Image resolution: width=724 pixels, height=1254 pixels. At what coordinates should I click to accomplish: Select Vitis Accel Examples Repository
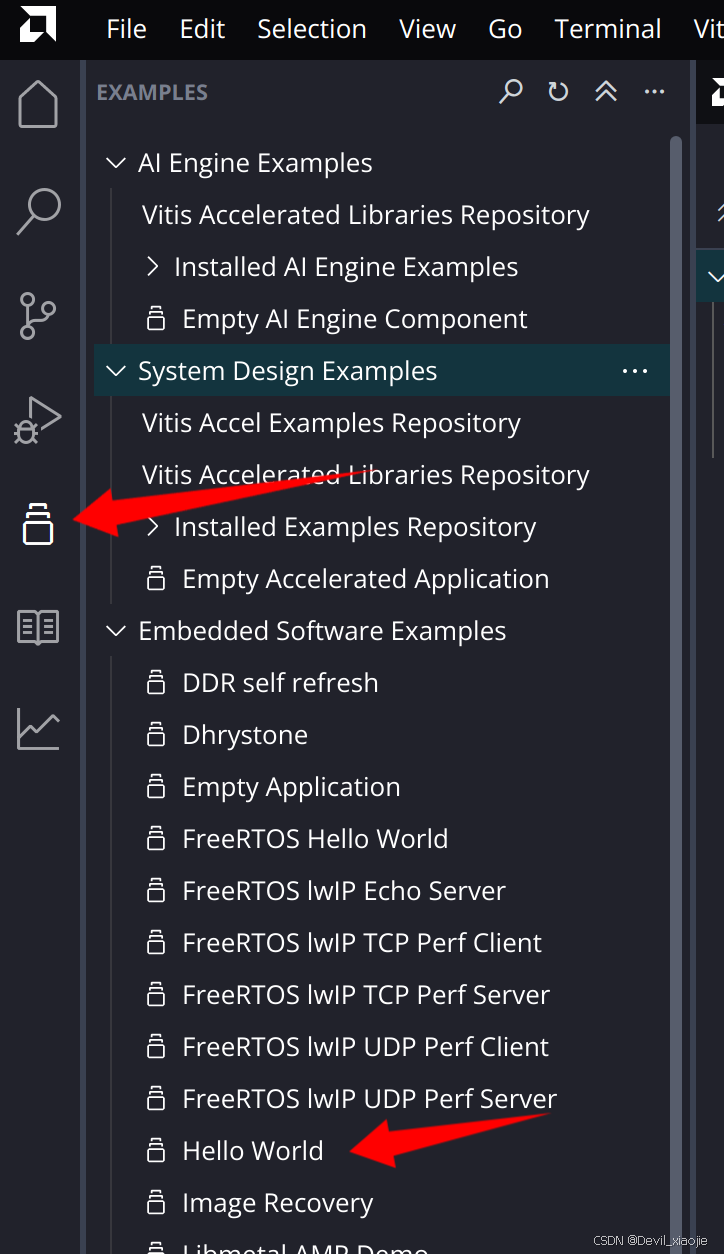tap(331, 423)
